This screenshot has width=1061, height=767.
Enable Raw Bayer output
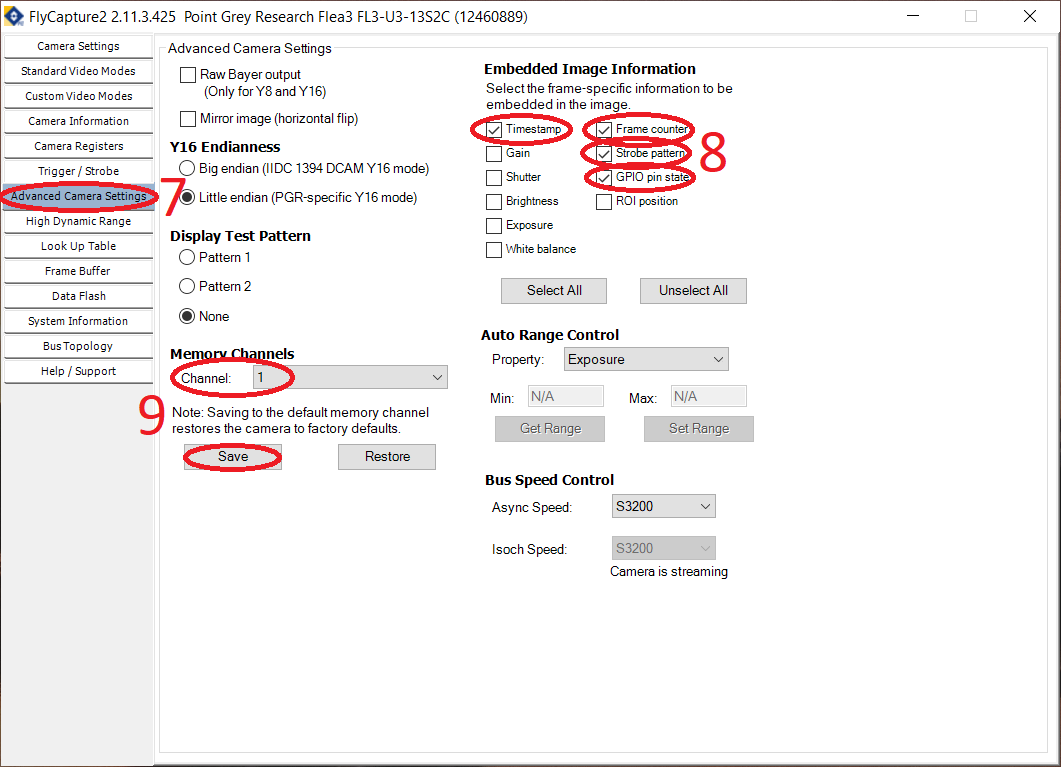(188, 75)
